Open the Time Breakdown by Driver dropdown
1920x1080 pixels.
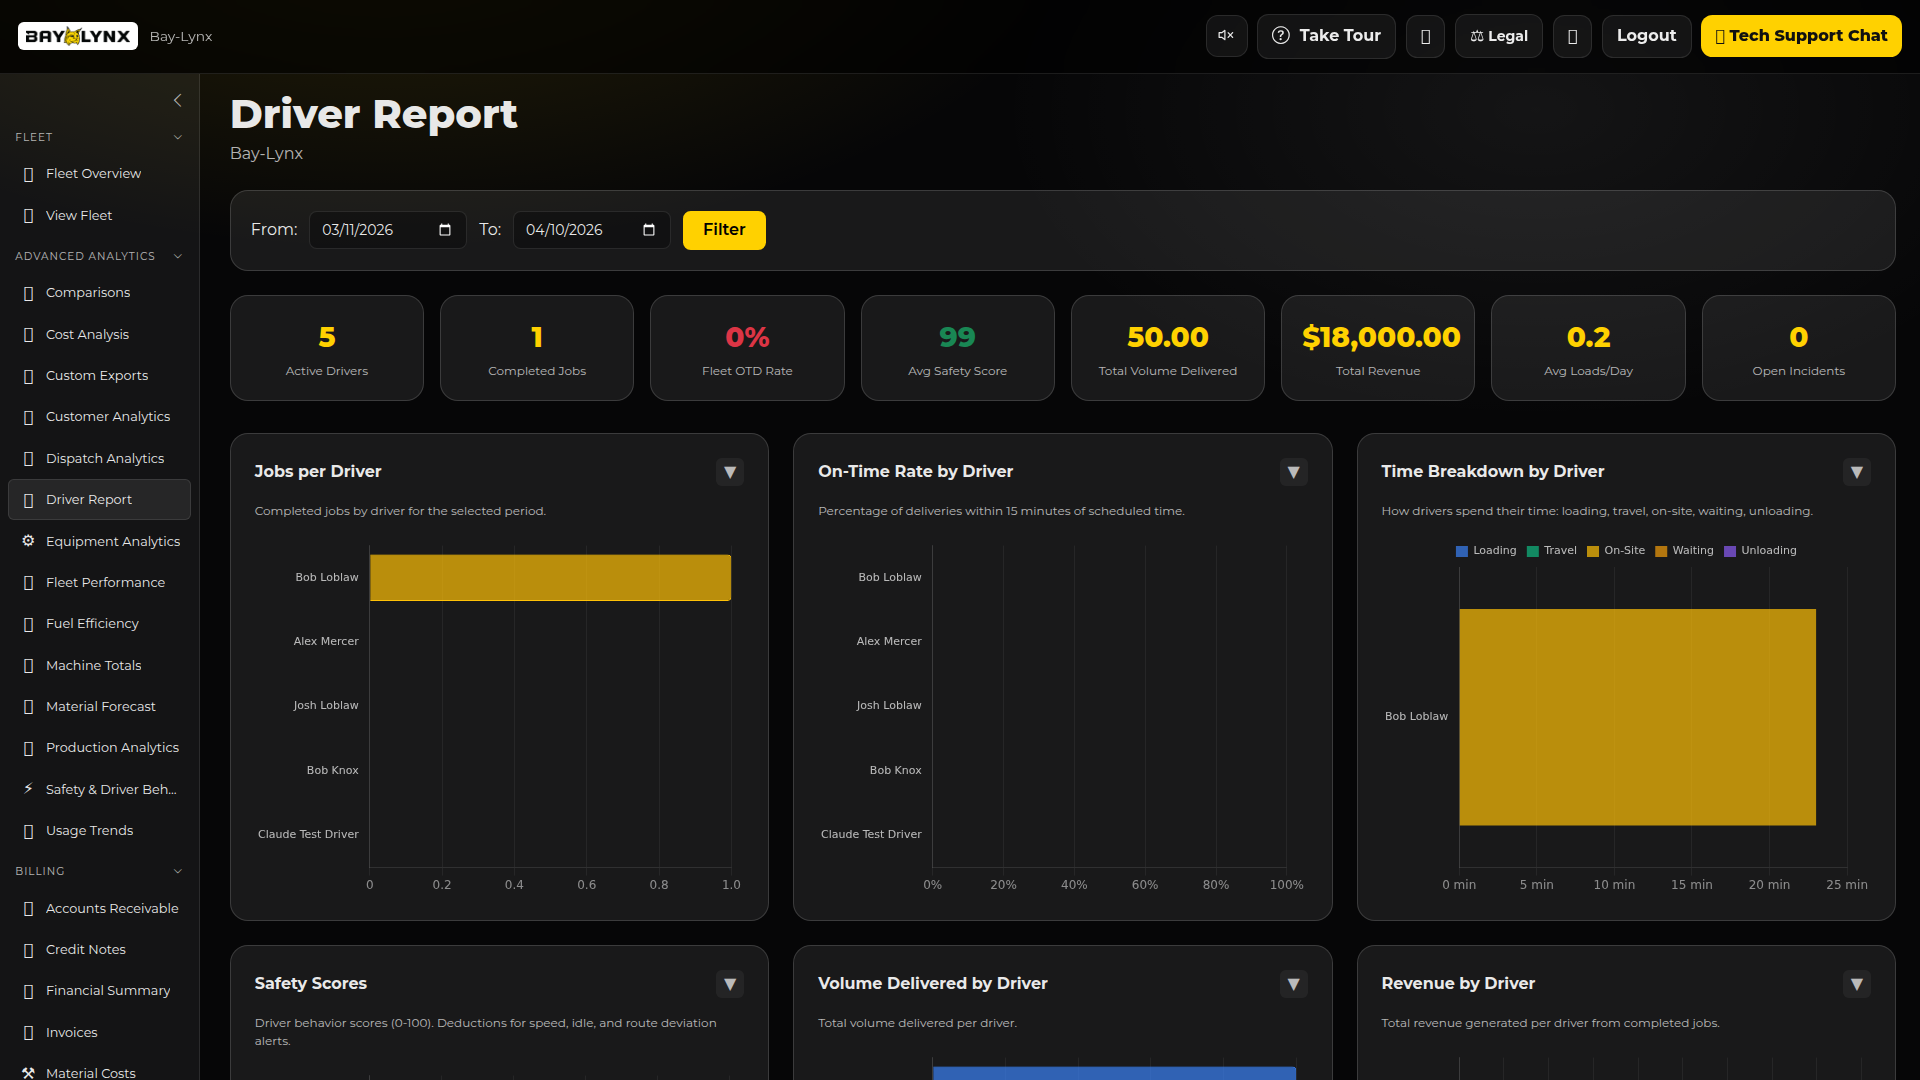click(1856, 472)
